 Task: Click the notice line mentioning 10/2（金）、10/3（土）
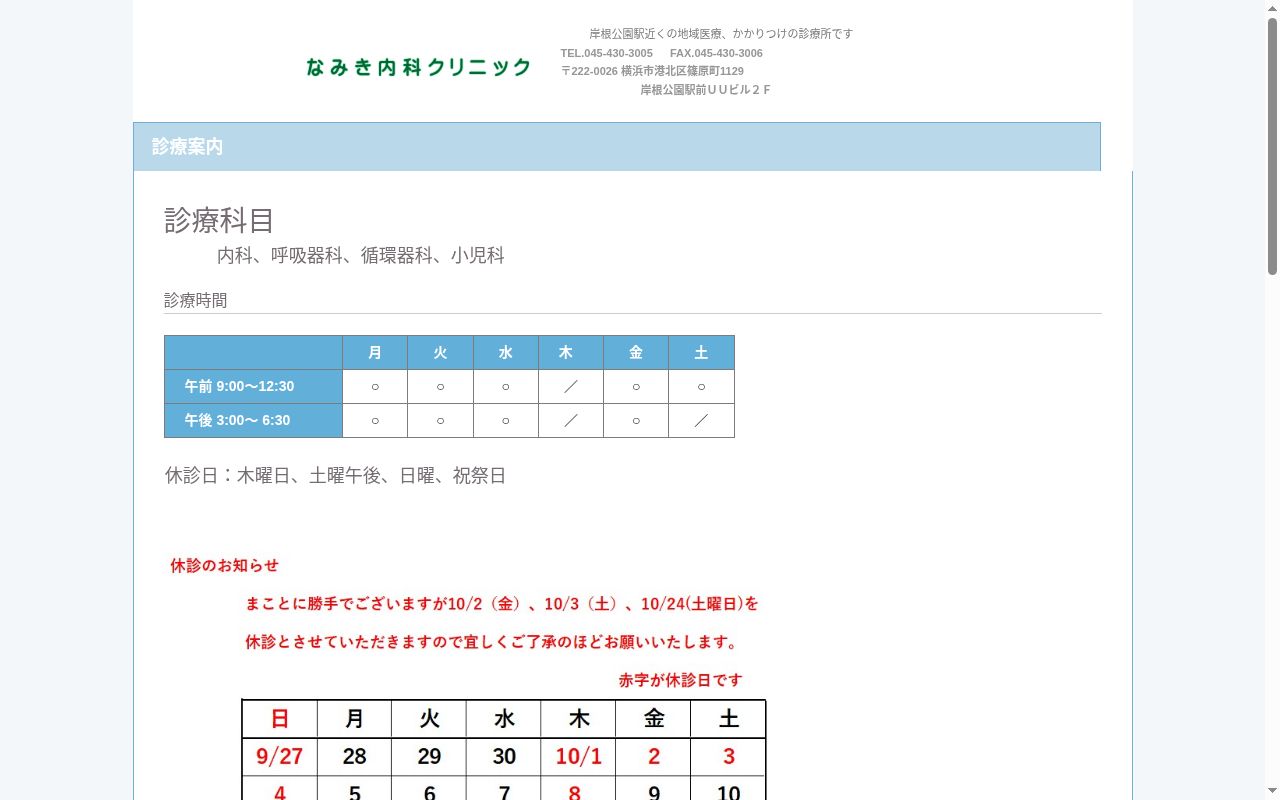pyautogui.click(x=502, y=604)
